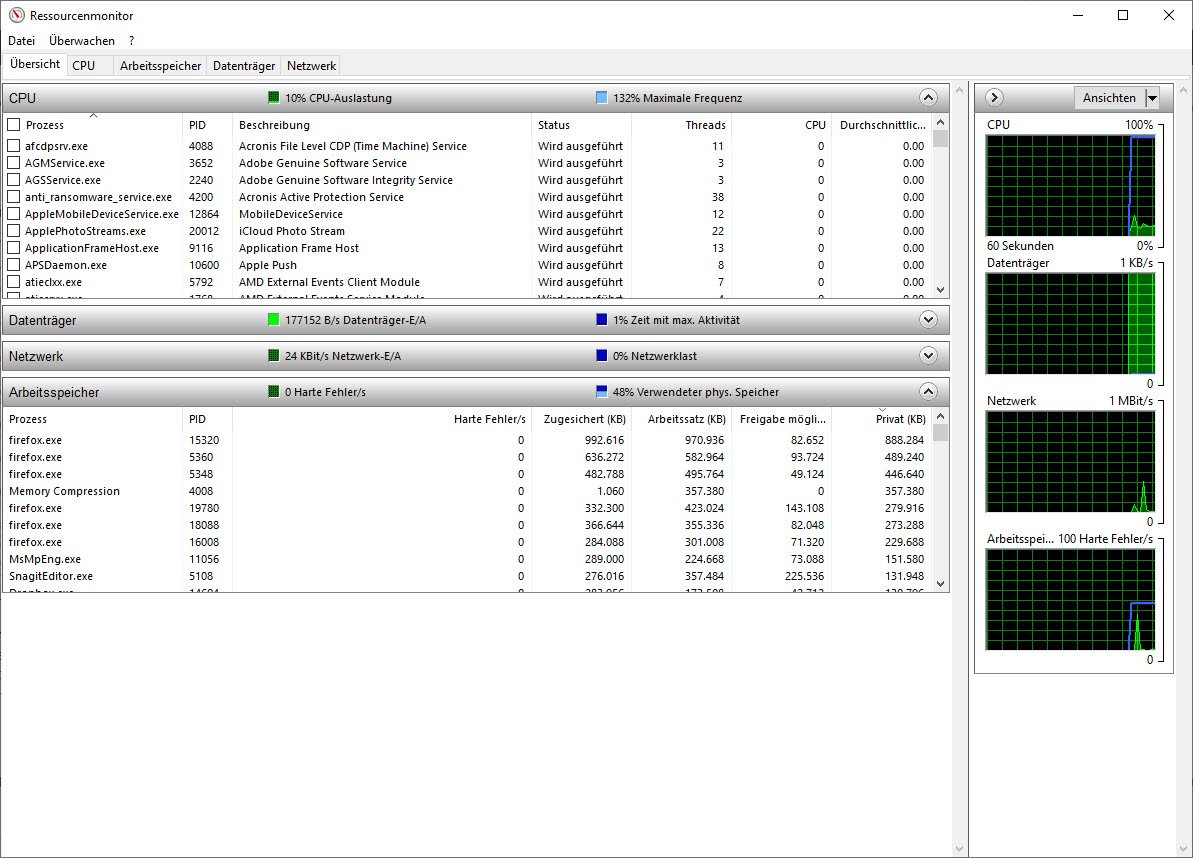
Task: Tick the checkbox for afcdpsrv.exe
Action: (14, 146)
